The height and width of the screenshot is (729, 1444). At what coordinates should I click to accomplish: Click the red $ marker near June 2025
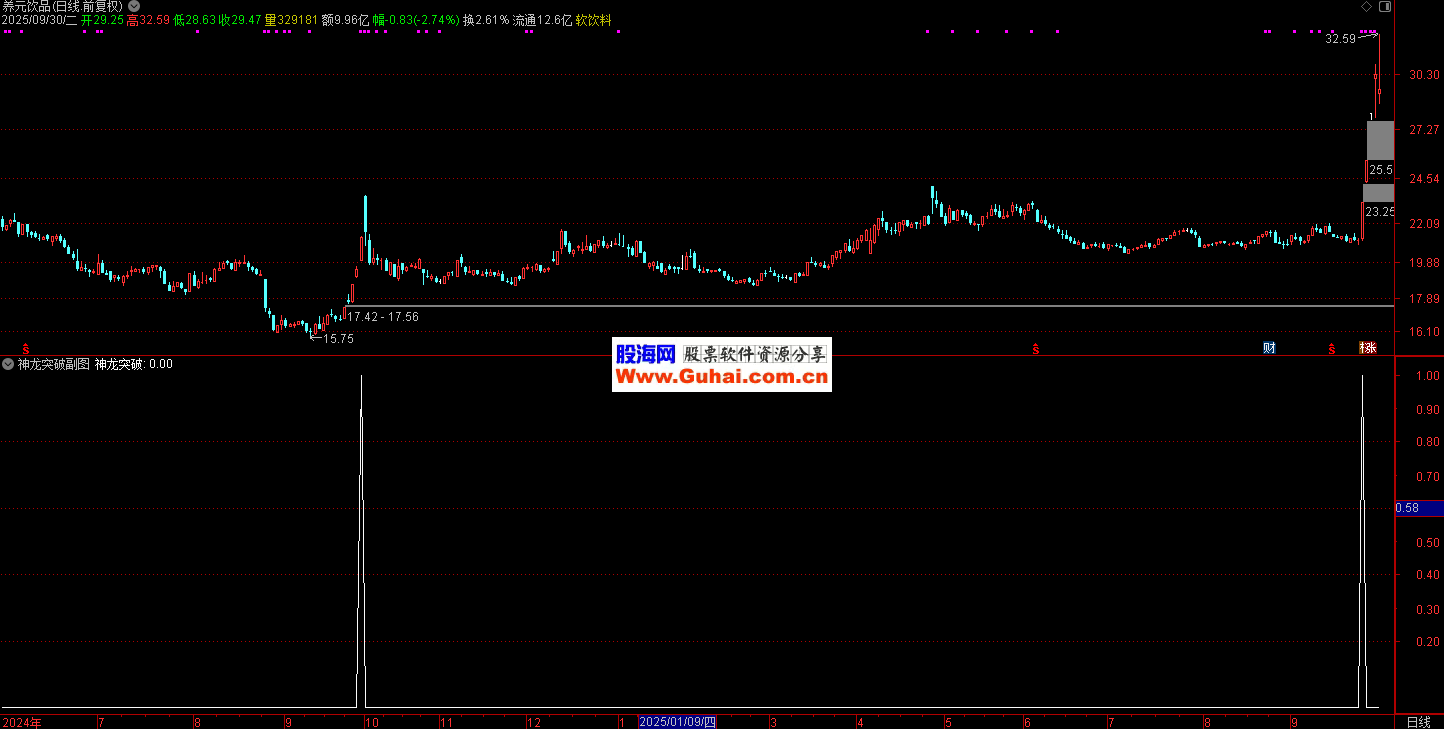pyautogui.click(x=1037, y=349)
